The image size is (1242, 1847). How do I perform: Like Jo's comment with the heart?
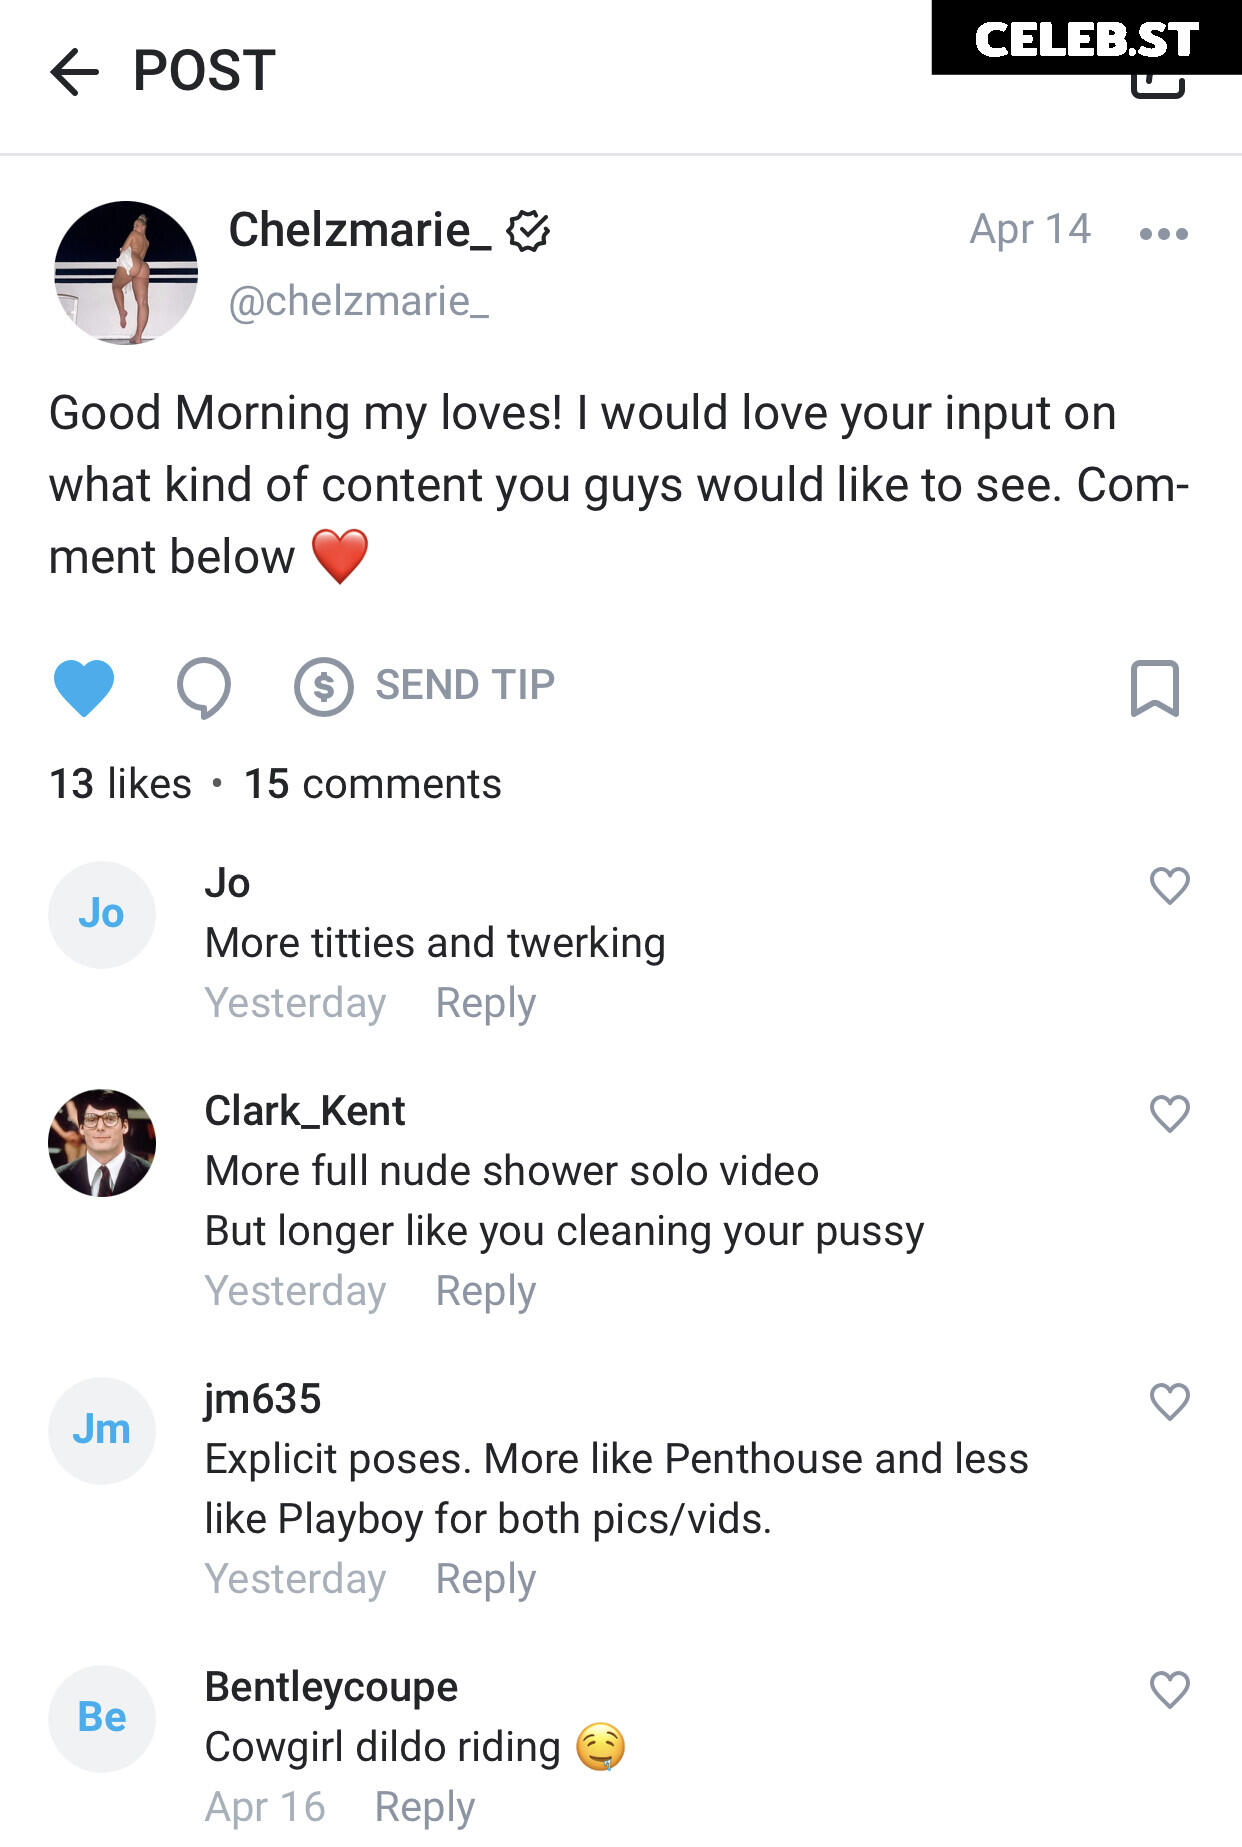(1169, 885)
